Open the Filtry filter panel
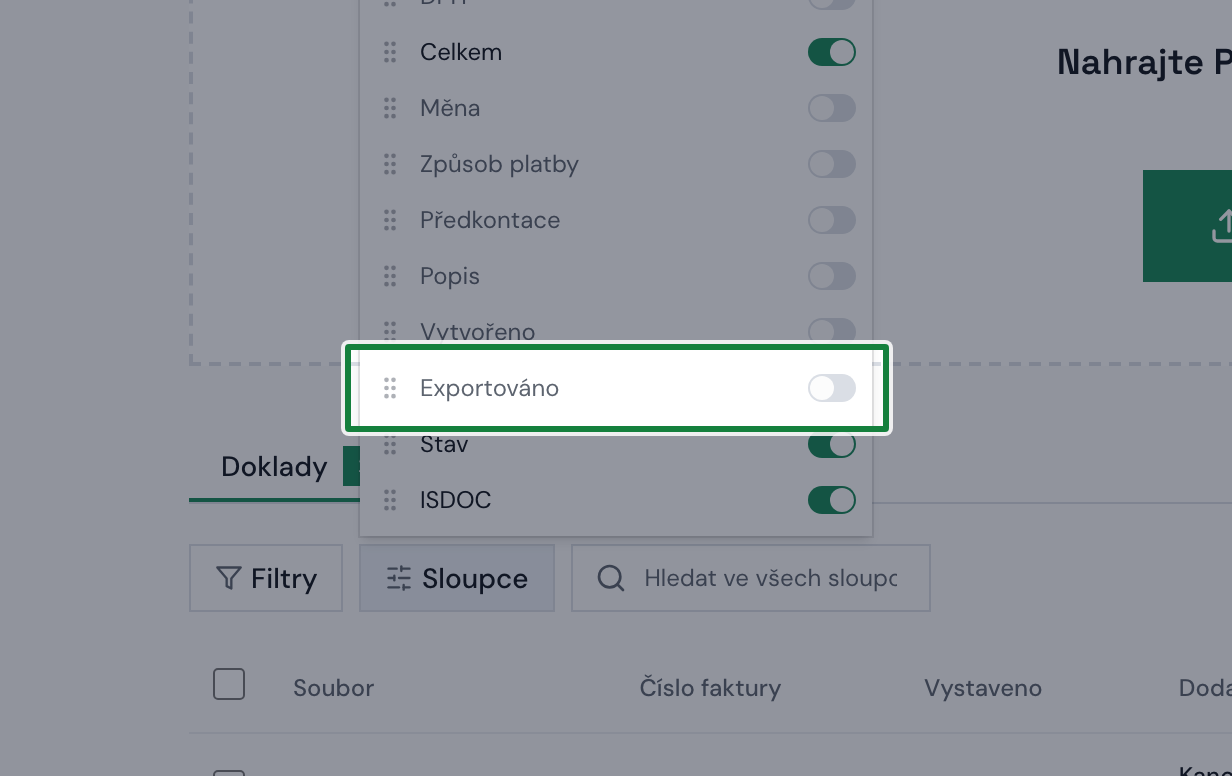This screenshot has height=776, width=1232. (x=266, y=578)
